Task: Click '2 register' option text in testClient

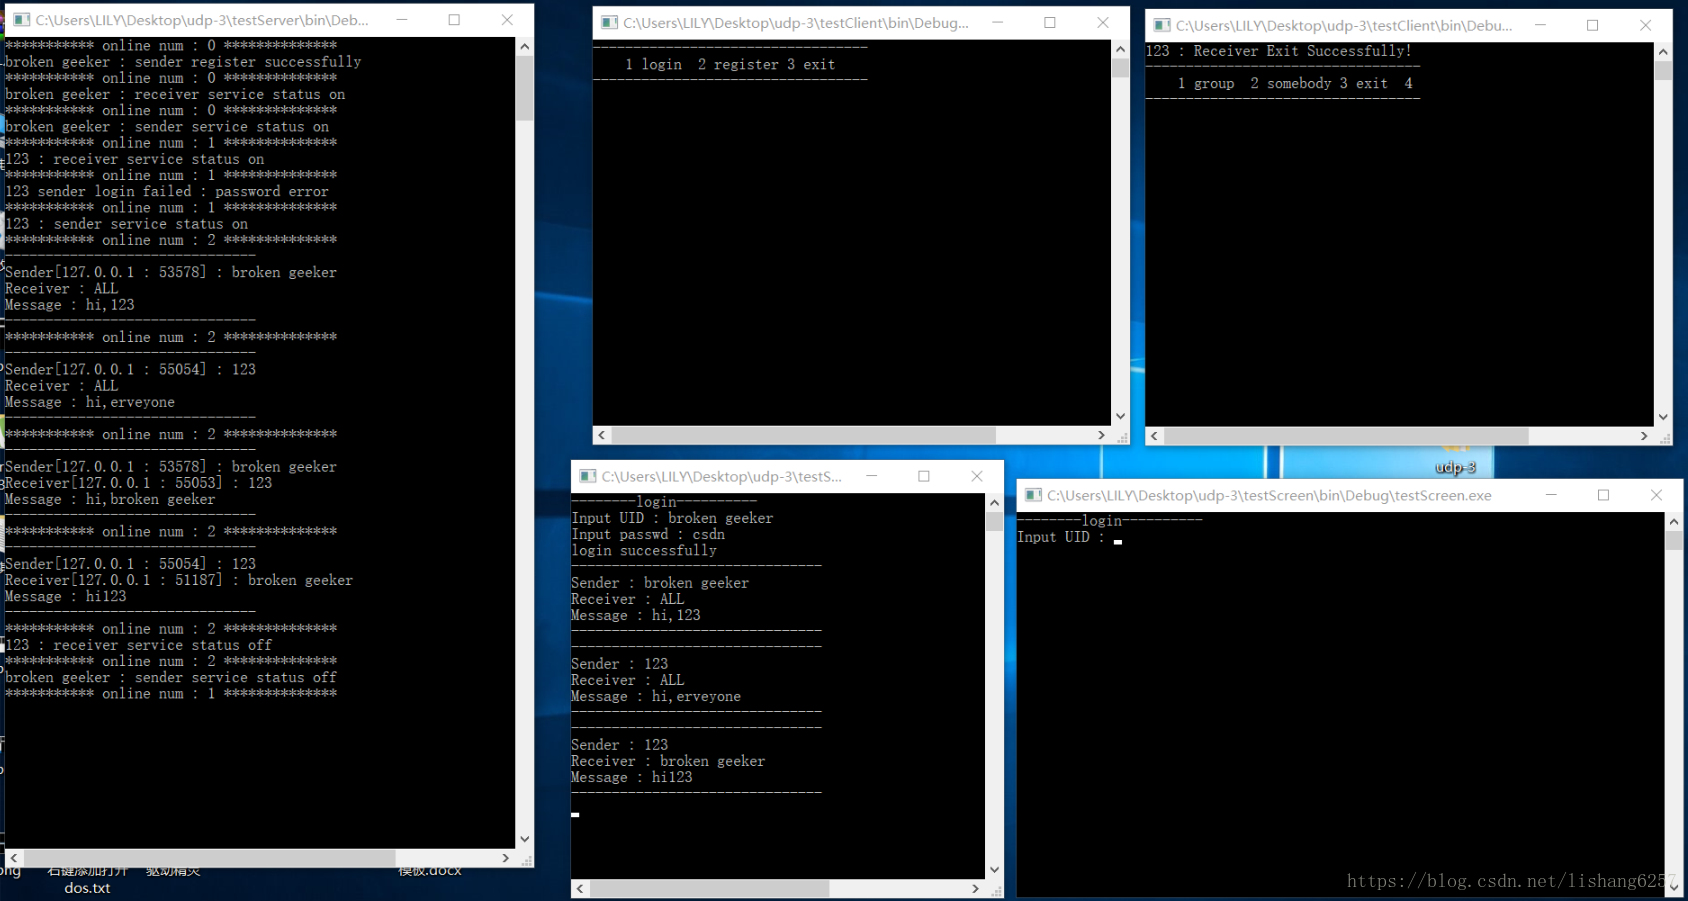Action: 738,65
